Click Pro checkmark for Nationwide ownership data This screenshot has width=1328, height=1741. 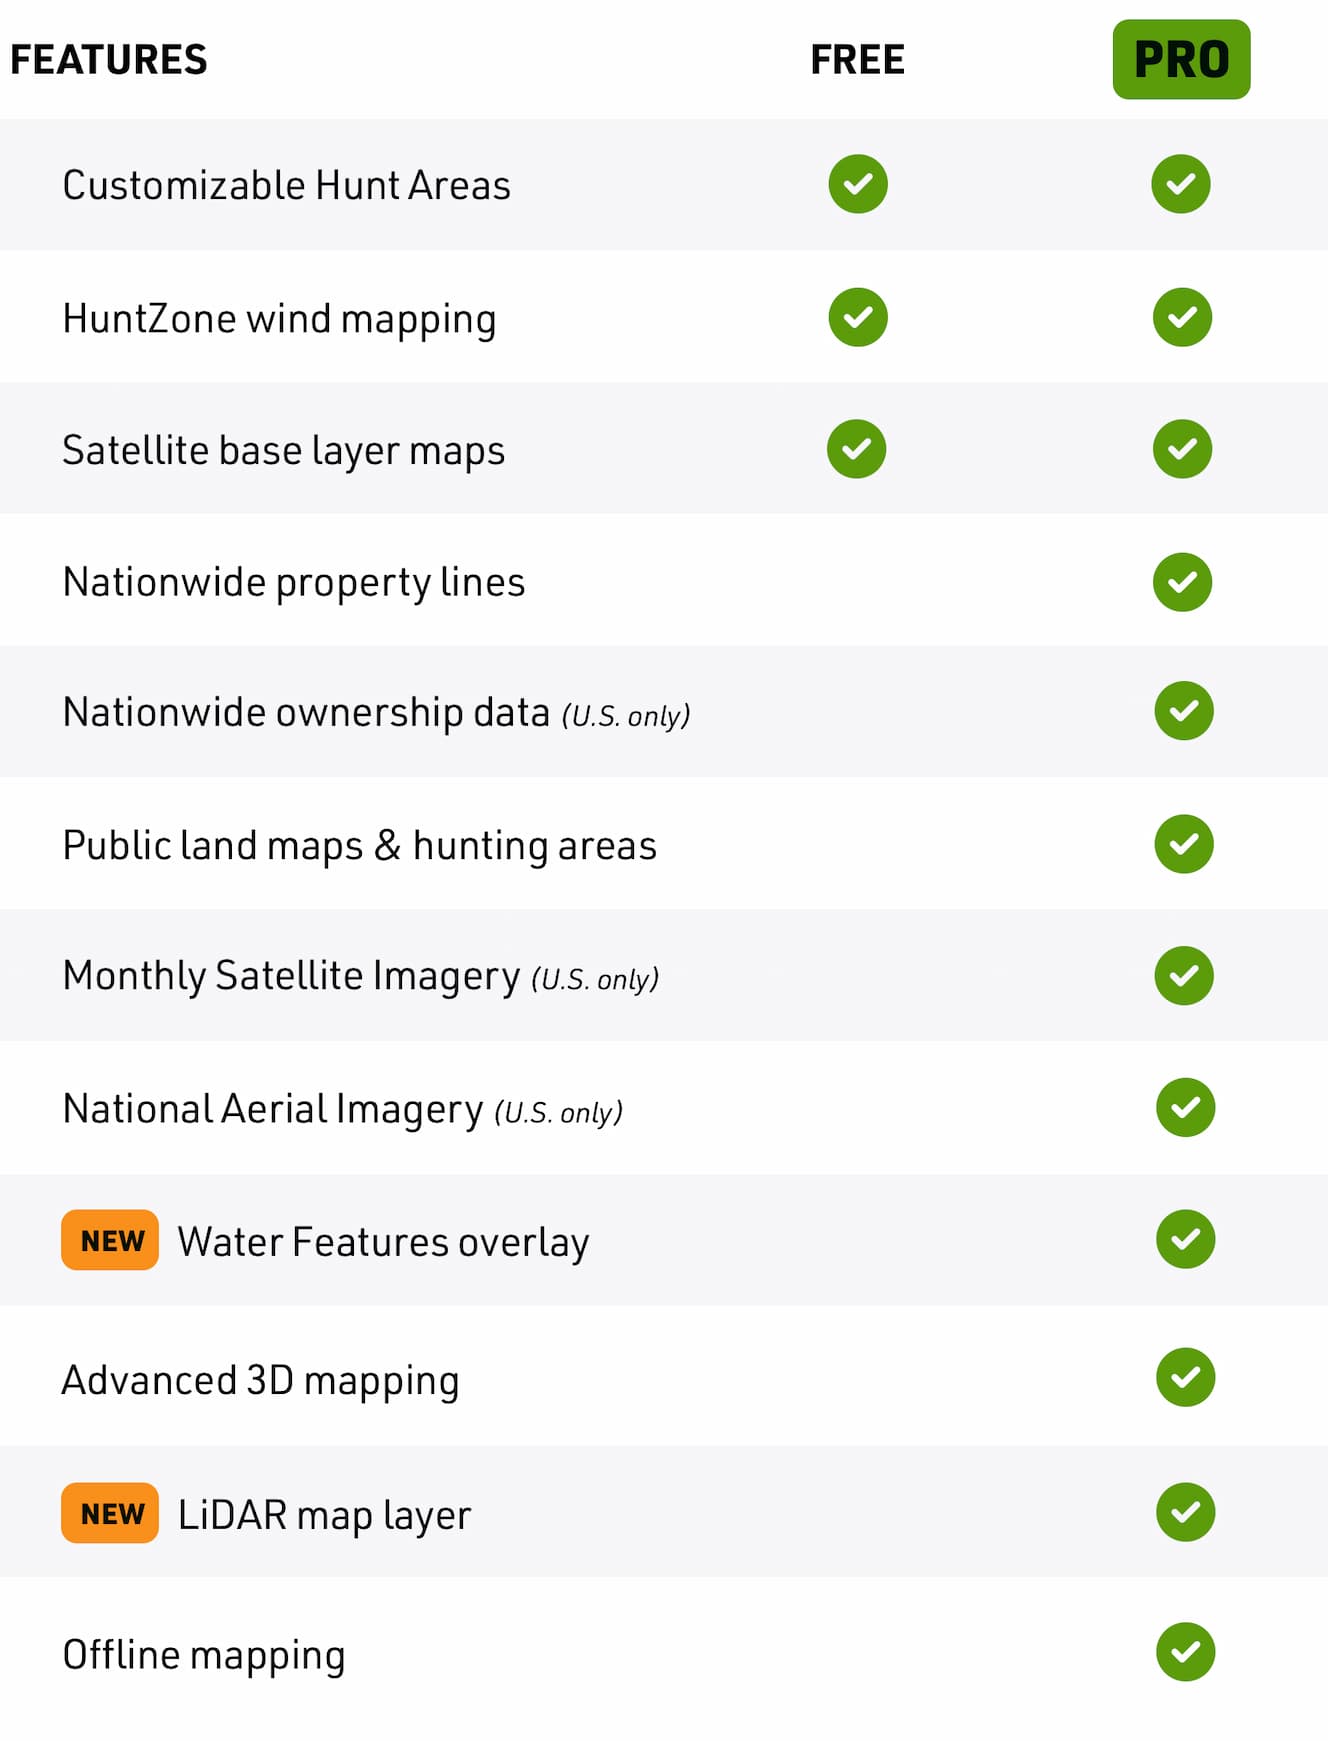point(1184,711)
